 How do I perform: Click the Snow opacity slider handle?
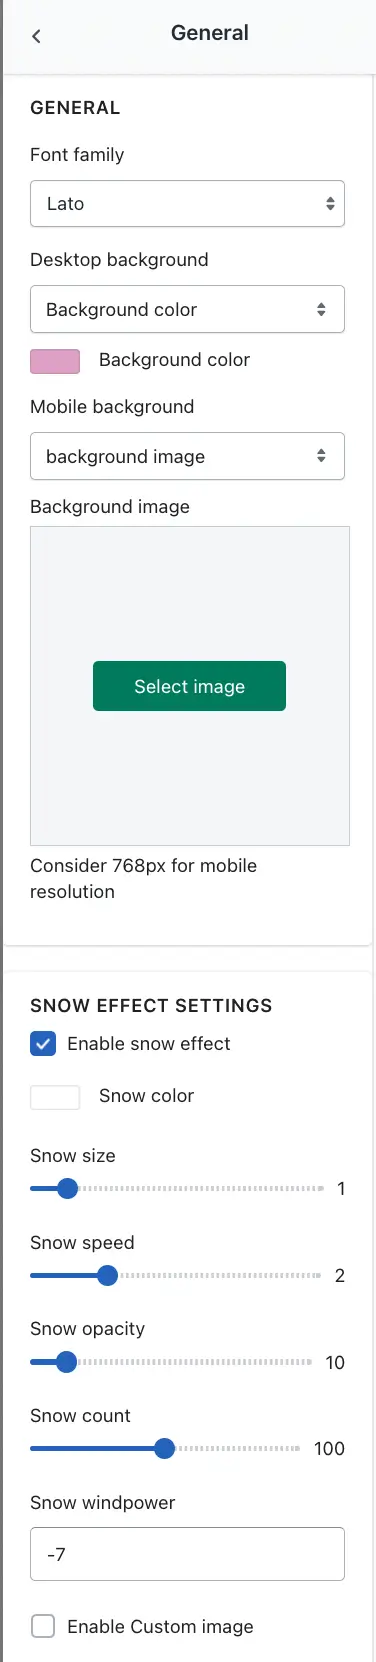point(66,1362)
